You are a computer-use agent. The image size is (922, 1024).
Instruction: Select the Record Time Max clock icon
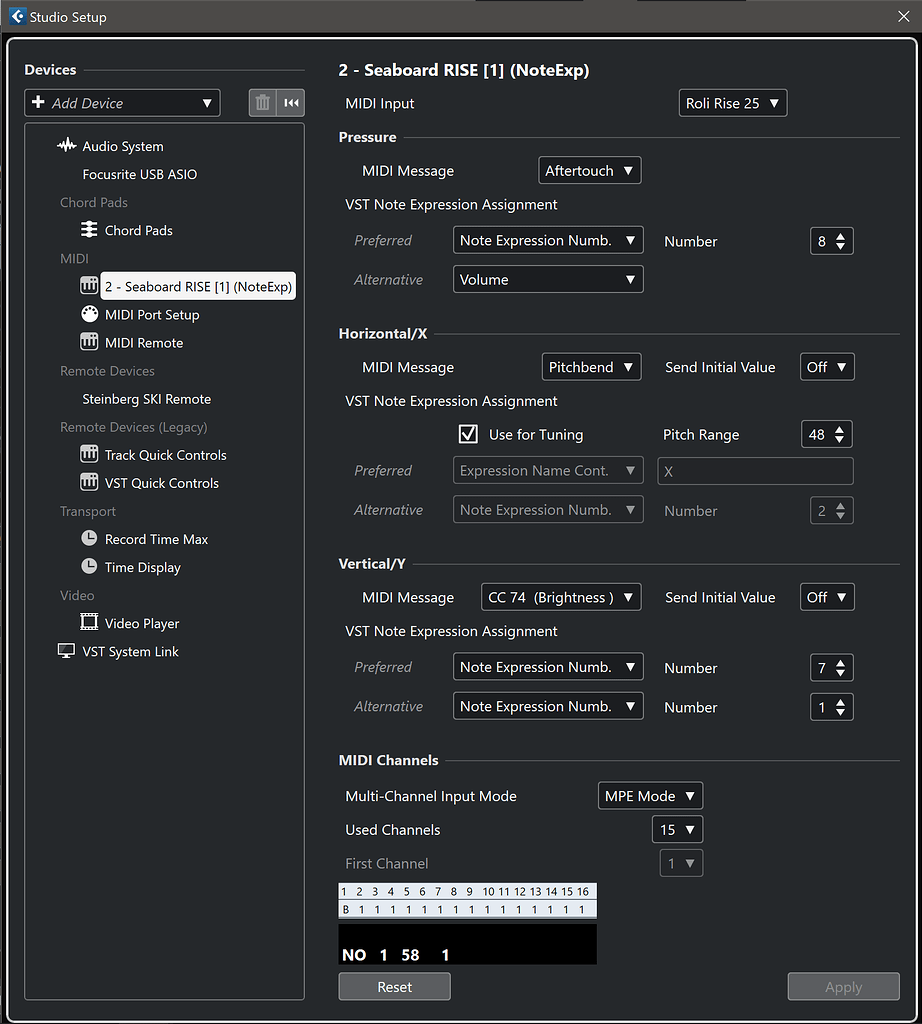pos(89,538)
